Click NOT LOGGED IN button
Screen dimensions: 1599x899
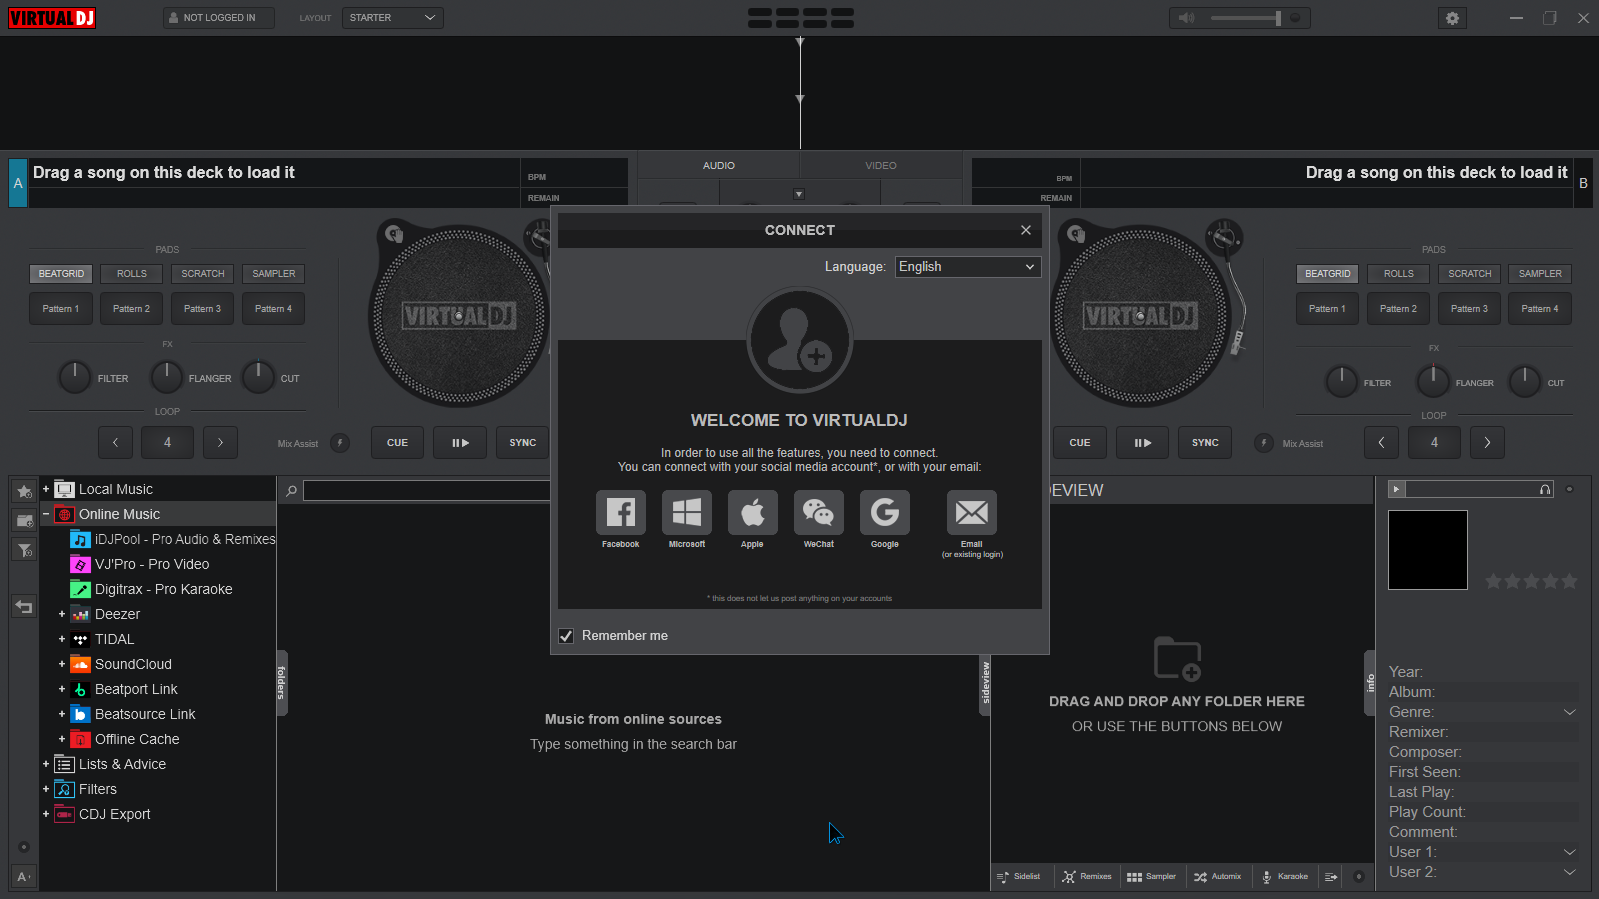click(x=218, y=18)
